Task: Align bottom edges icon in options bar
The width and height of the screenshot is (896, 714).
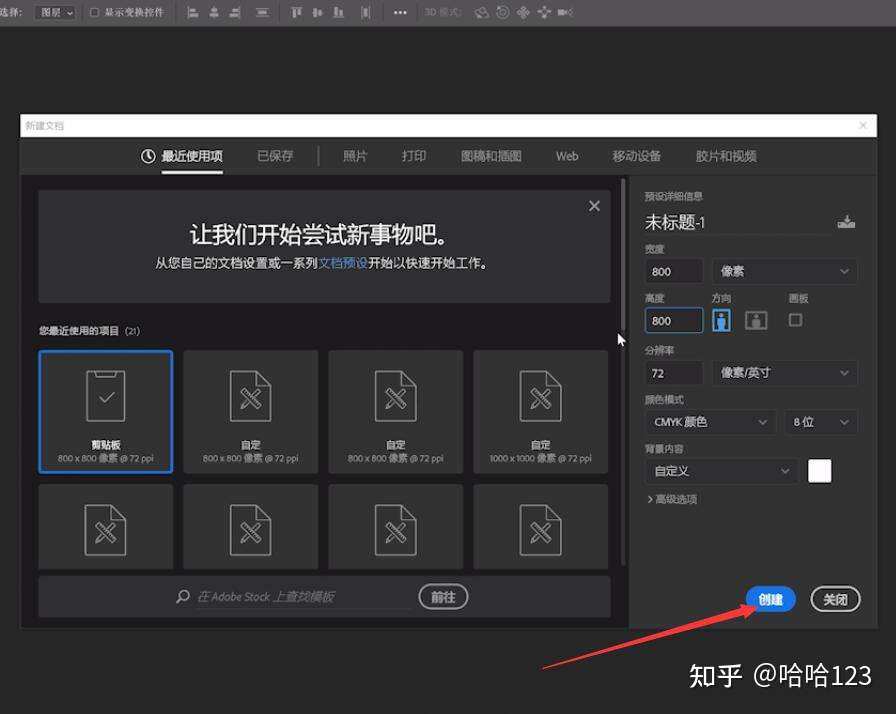Action: [338, 12]
